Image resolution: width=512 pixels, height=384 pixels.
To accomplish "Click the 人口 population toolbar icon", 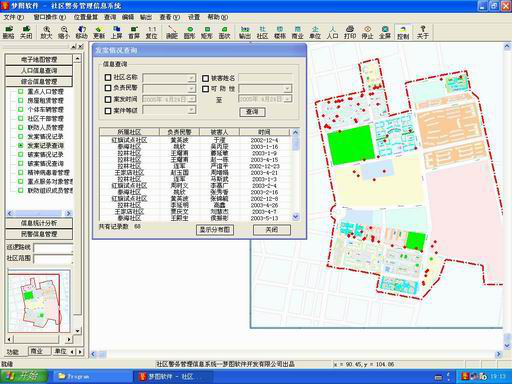I will tap(332, 32).
